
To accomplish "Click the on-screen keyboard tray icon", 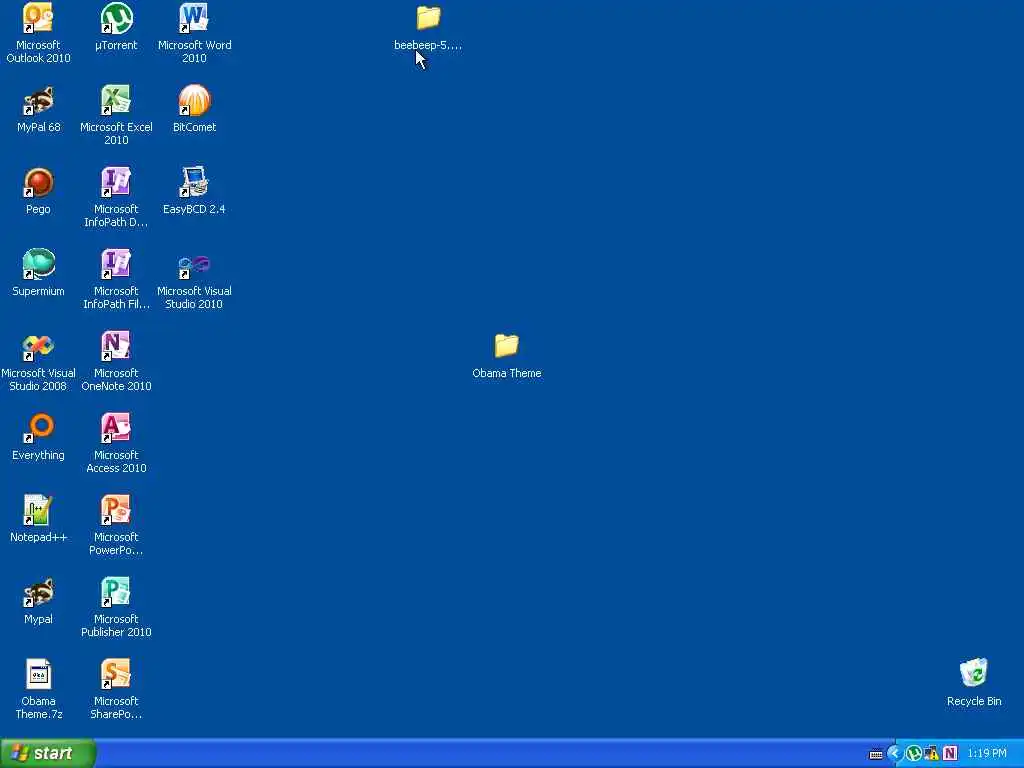I will (876, 754).
